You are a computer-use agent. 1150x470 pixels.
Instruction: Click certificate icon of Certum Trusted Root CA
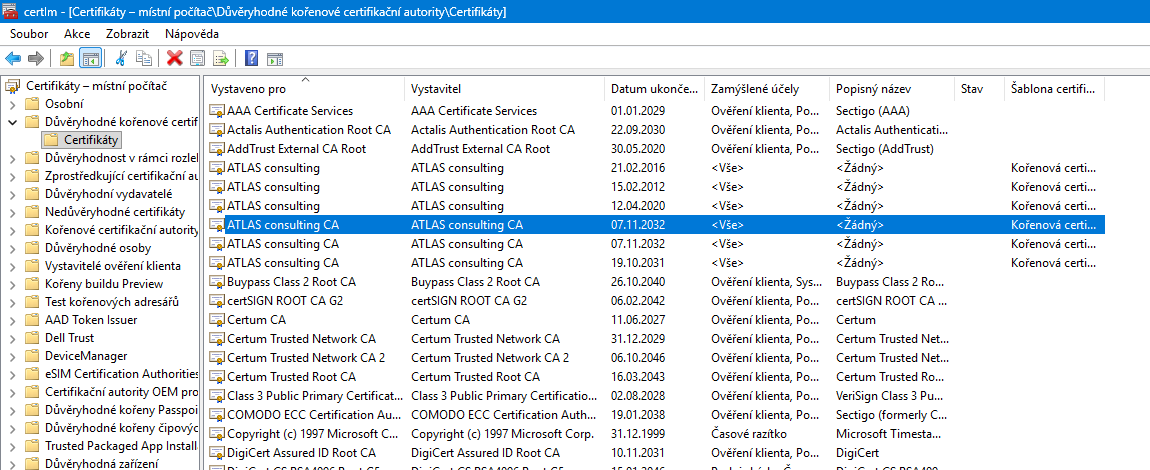(216, 377)
